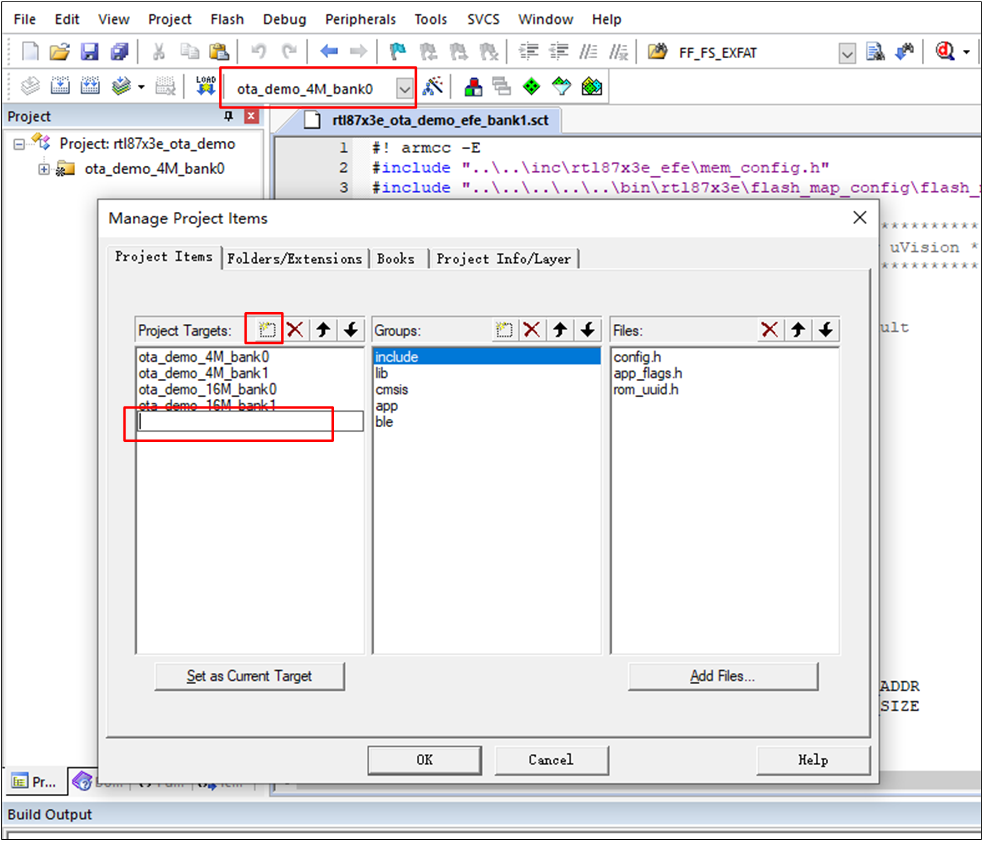Viewport: 983px width, 841px height.
Task: Confirm dialog with OK
Action: [424, 760]
